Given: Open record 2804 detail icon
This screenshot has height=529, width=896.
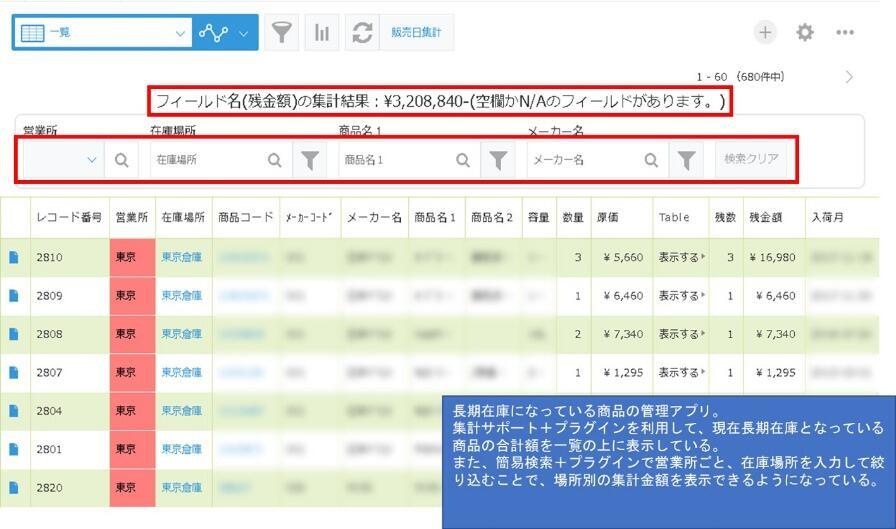Looking at the screenshot, I should (14, 411).
